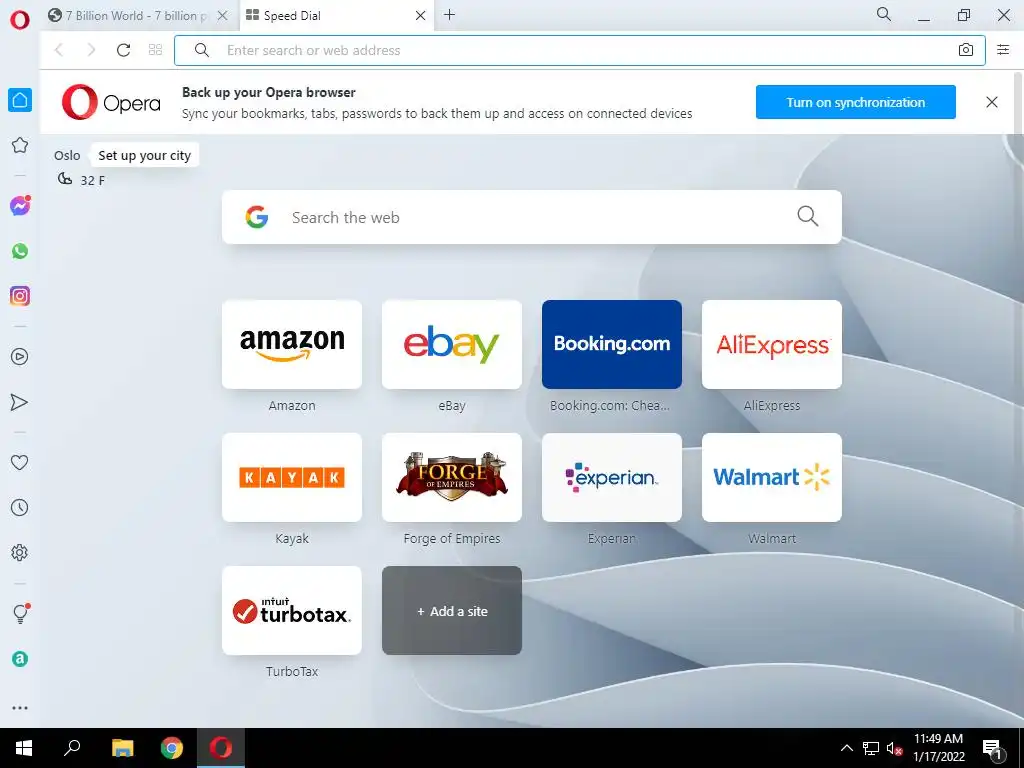Switch to the 7 Billion World tab

click(135, 16)
